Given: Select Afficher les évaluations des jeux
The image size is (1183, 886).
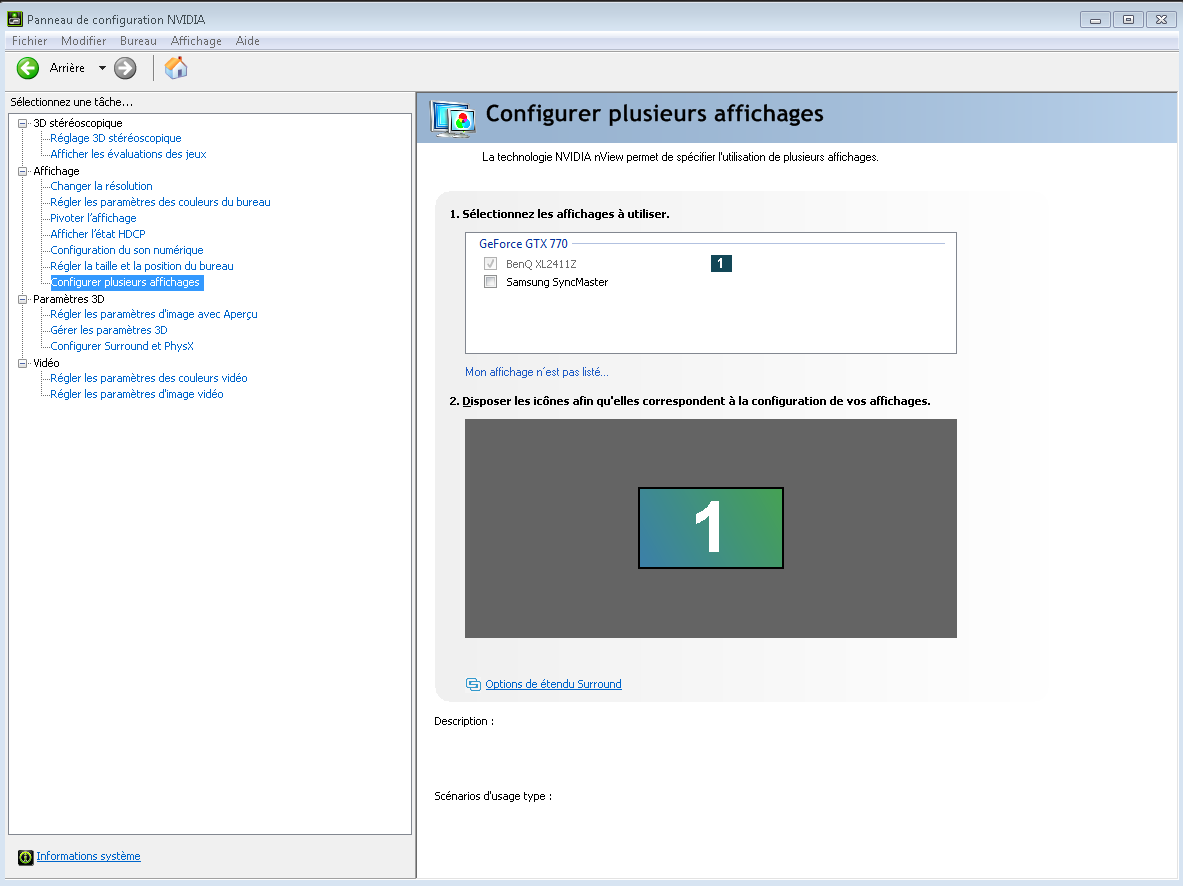Looking at the screenshot, I should 128,154.
